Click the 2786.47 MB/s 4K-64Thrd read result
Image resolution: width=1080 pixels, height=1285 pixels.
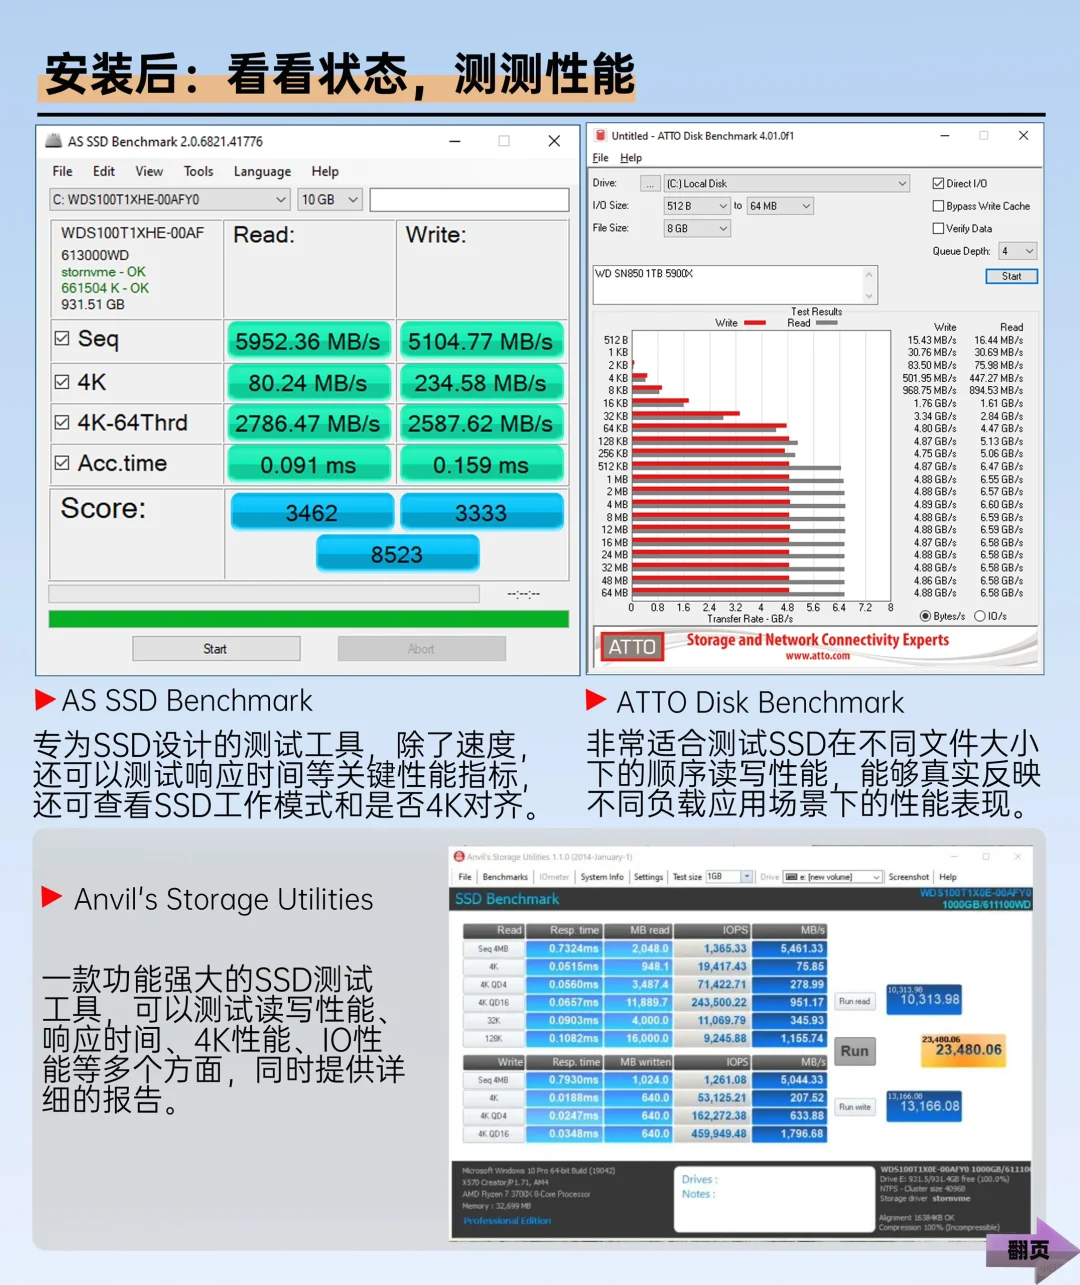coord(308,424)
